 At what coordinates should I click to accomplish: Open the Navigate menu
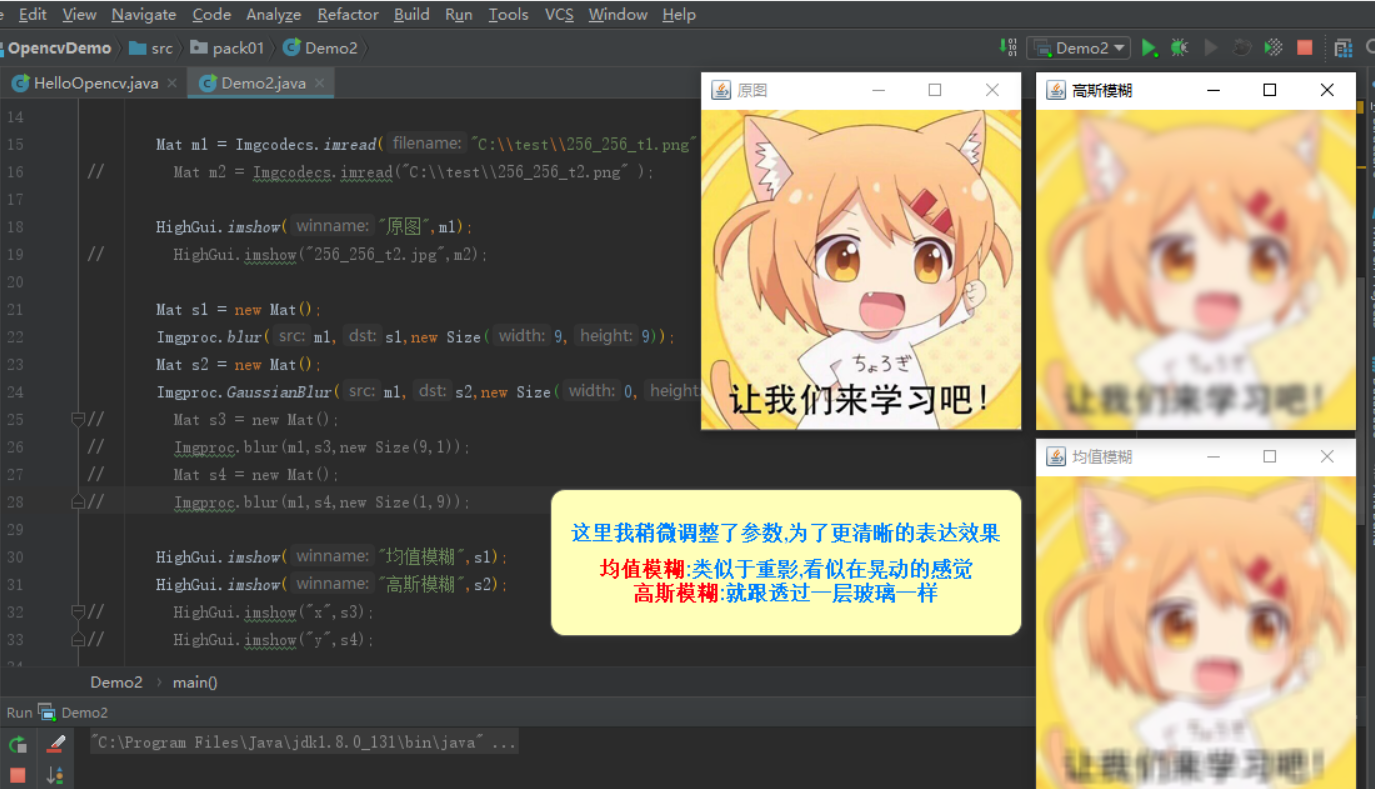tap(144, 14)
